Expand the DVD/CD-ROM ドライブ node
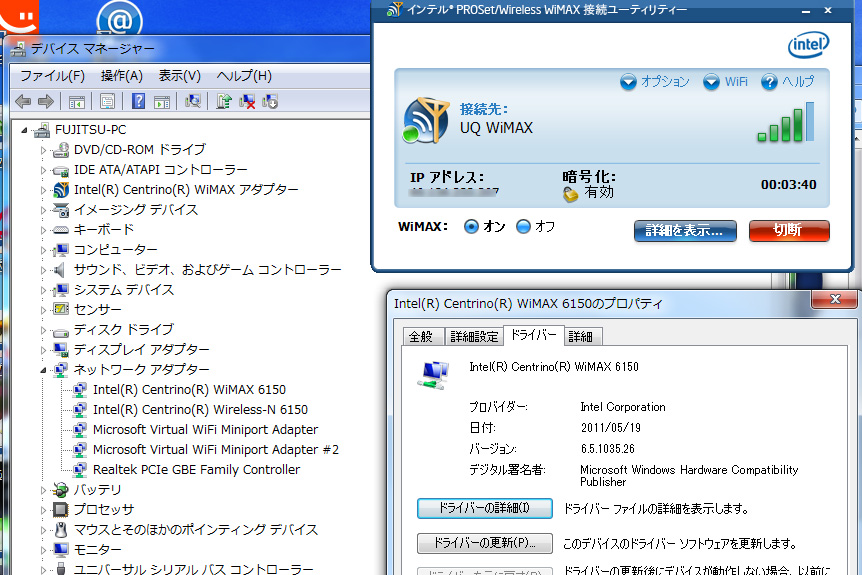 [x=43, y=150]
